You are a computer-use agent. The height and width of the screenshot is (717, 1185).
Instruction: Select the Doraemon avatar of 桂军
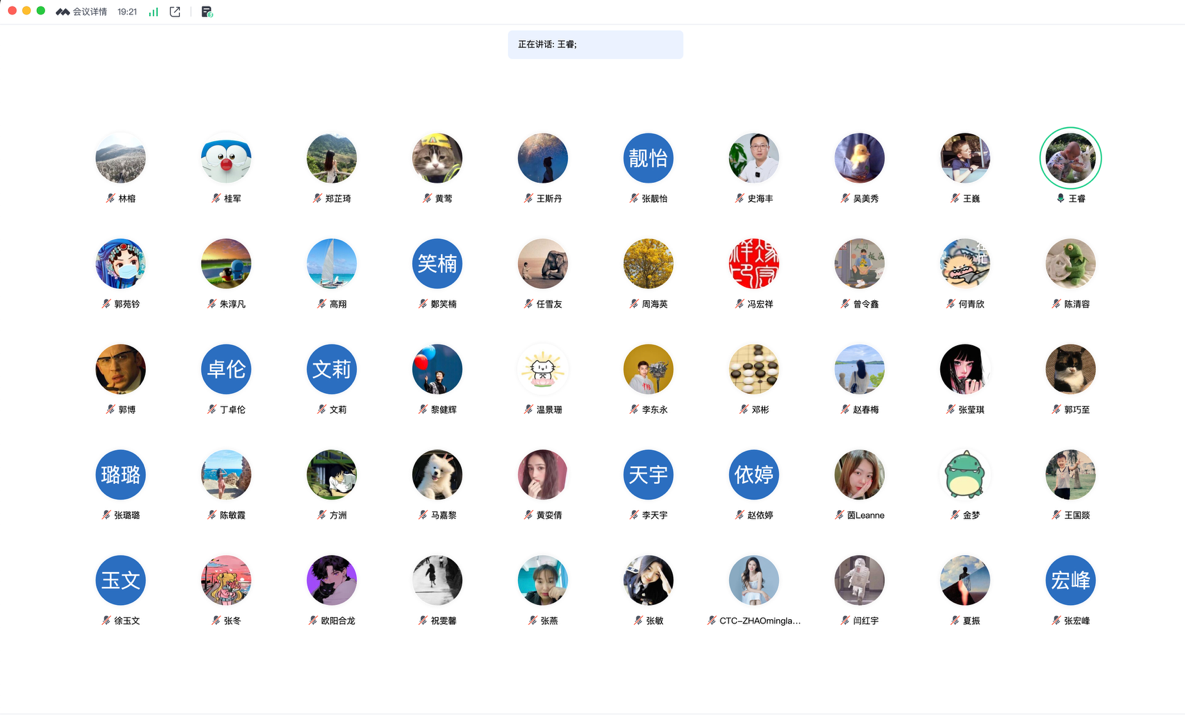[x=226, y=158]
